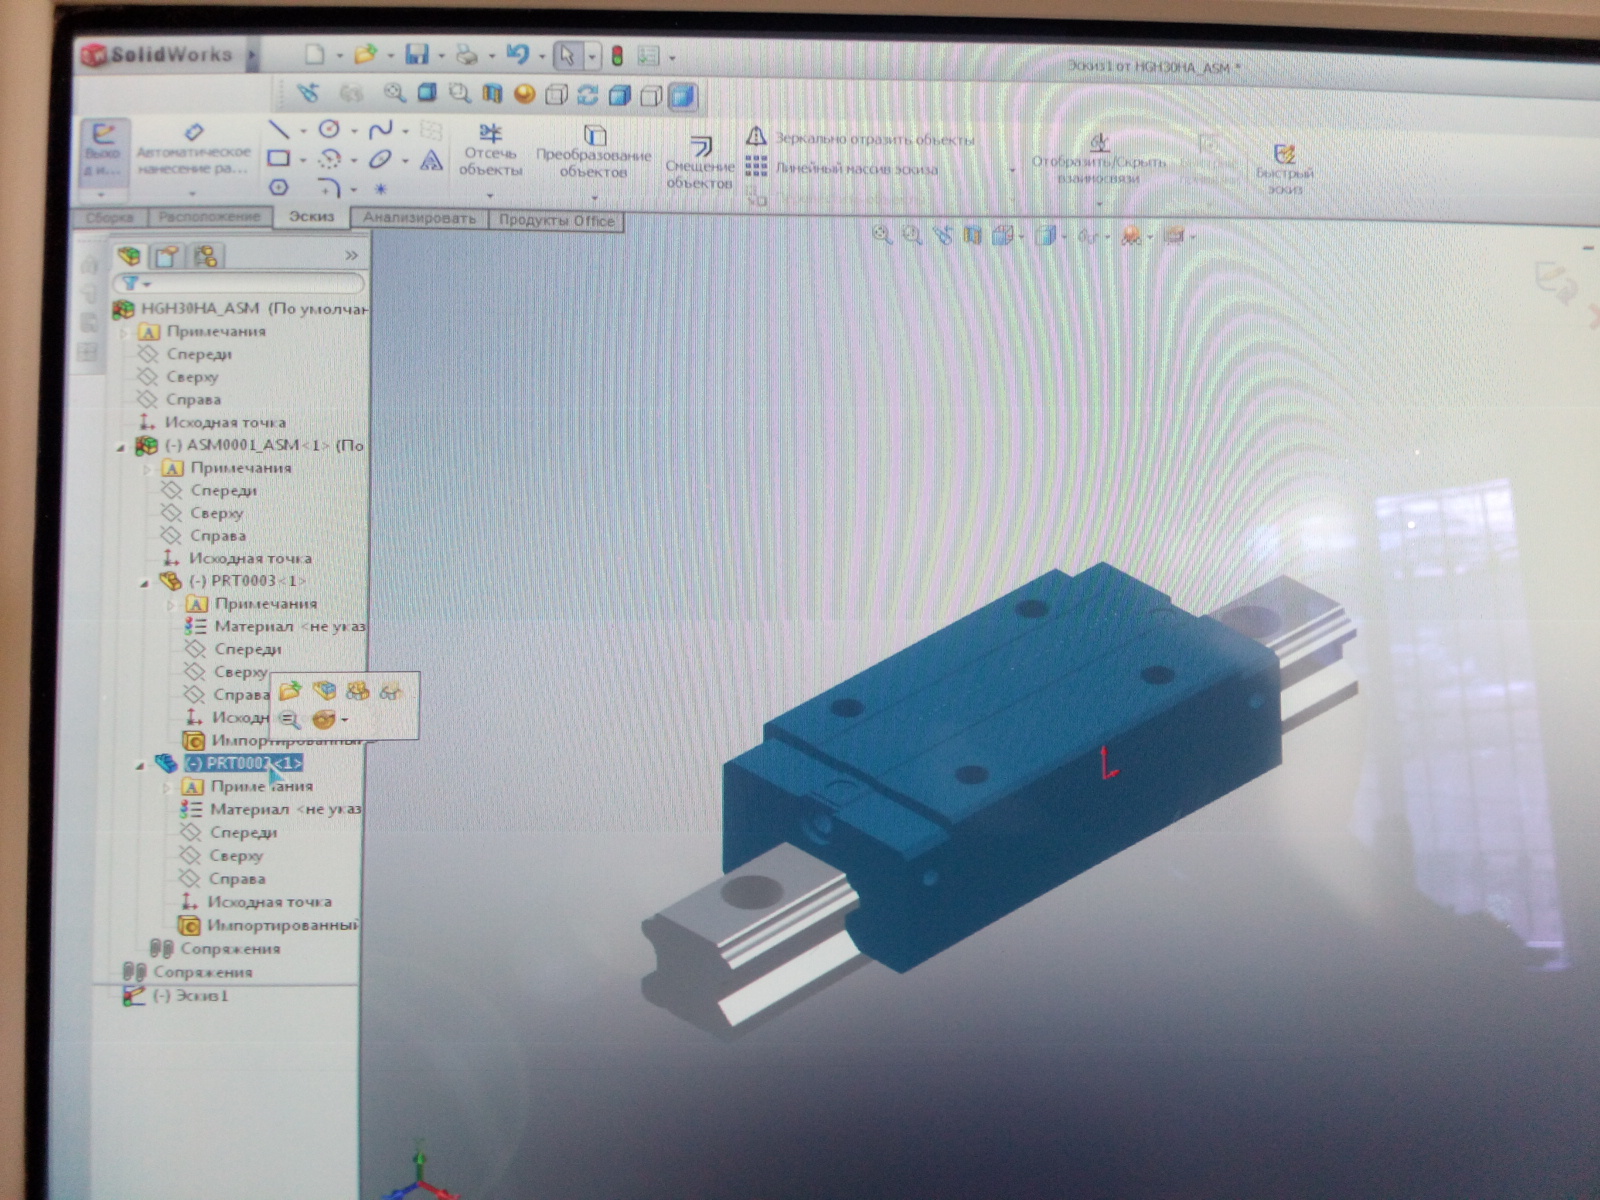
Task: Expand the feature tree panel with the double chevron
Action: (x=351, y=256)
